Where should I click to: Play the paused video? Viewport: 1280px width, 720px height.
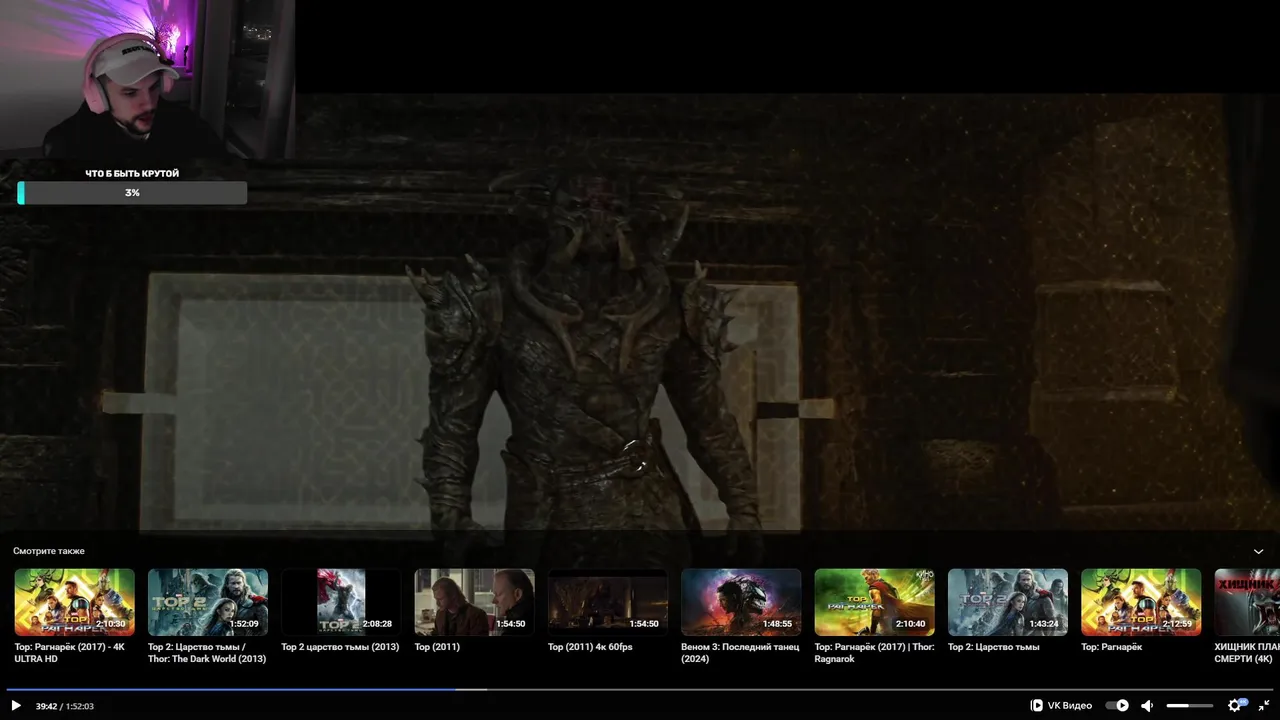[x=16, y=706]
